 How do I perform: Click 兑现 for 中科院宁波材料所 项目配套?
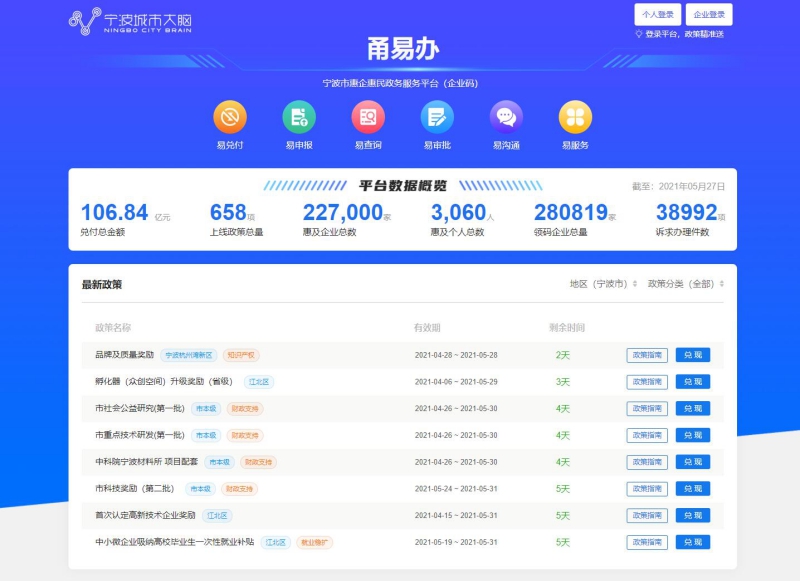pyautogui.click(x=693, y=462)
